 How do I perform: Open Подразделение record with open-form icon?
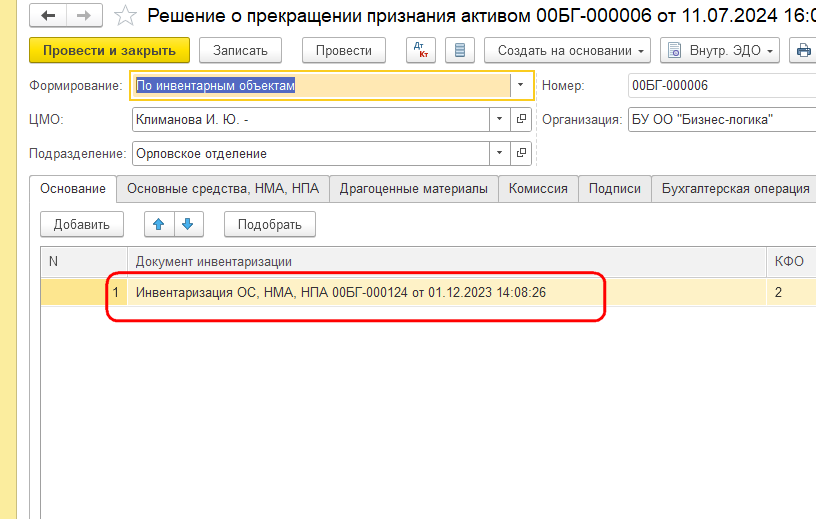pyautogui.click(x=521, y=153)
